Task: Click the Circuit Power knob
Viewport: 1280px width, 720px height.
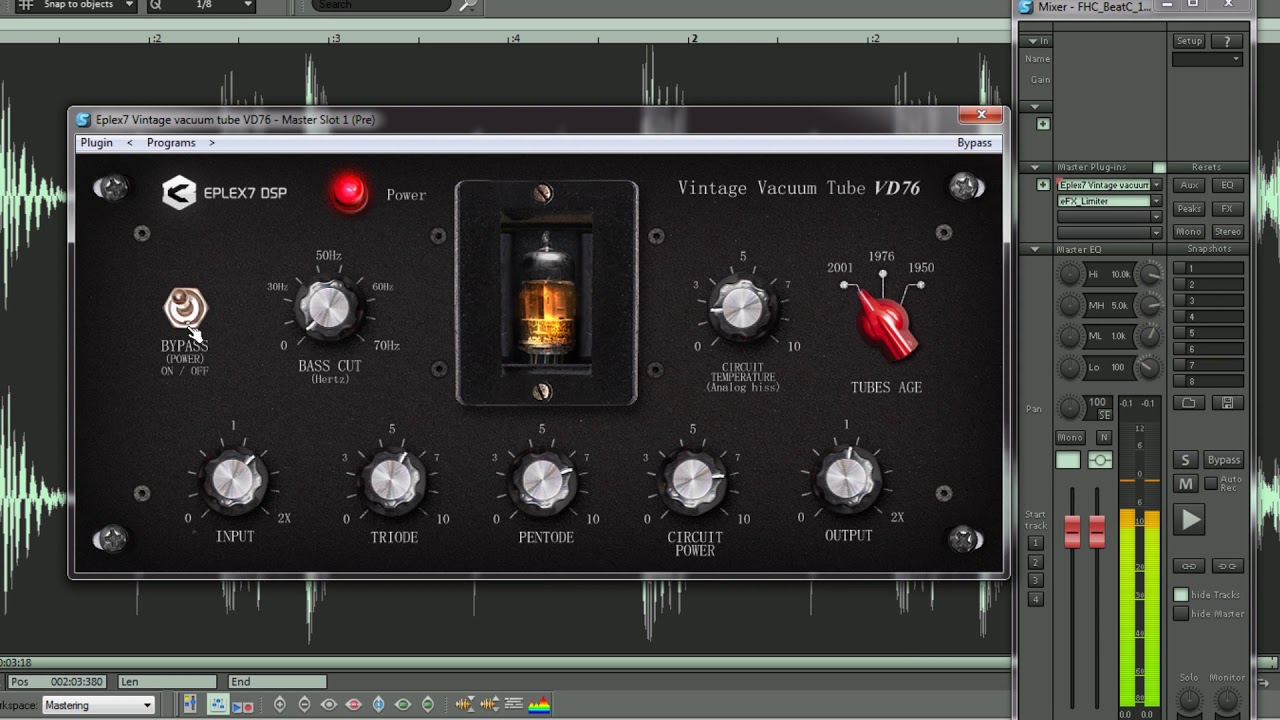Action: pos(694,481)
